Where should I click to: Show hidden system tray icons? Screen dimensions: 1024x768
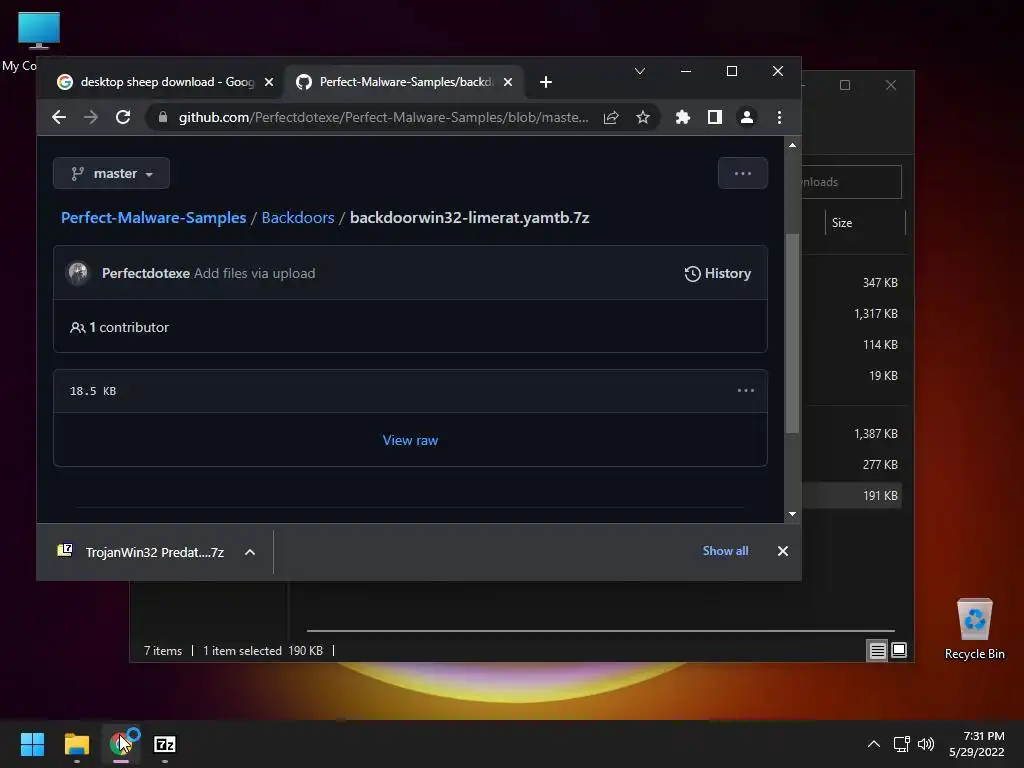point(874,744)
